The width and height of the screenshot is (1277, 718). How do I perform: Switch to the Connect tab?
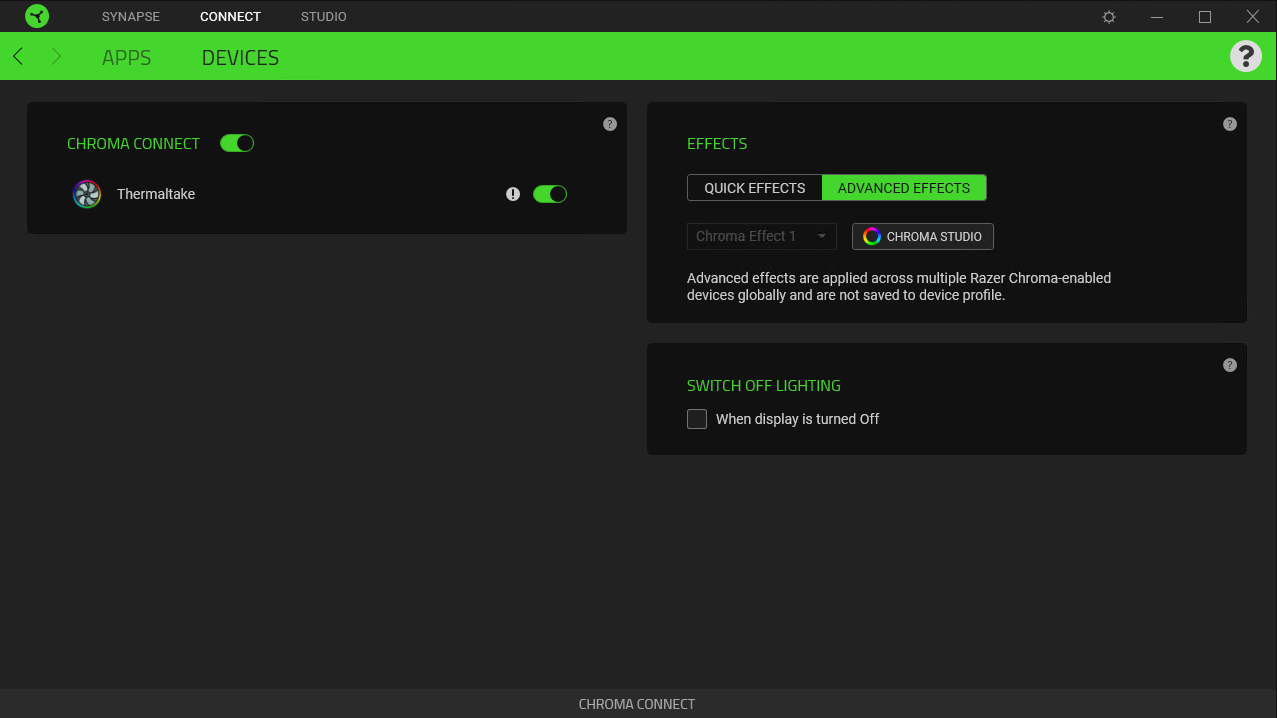[230, 17]
